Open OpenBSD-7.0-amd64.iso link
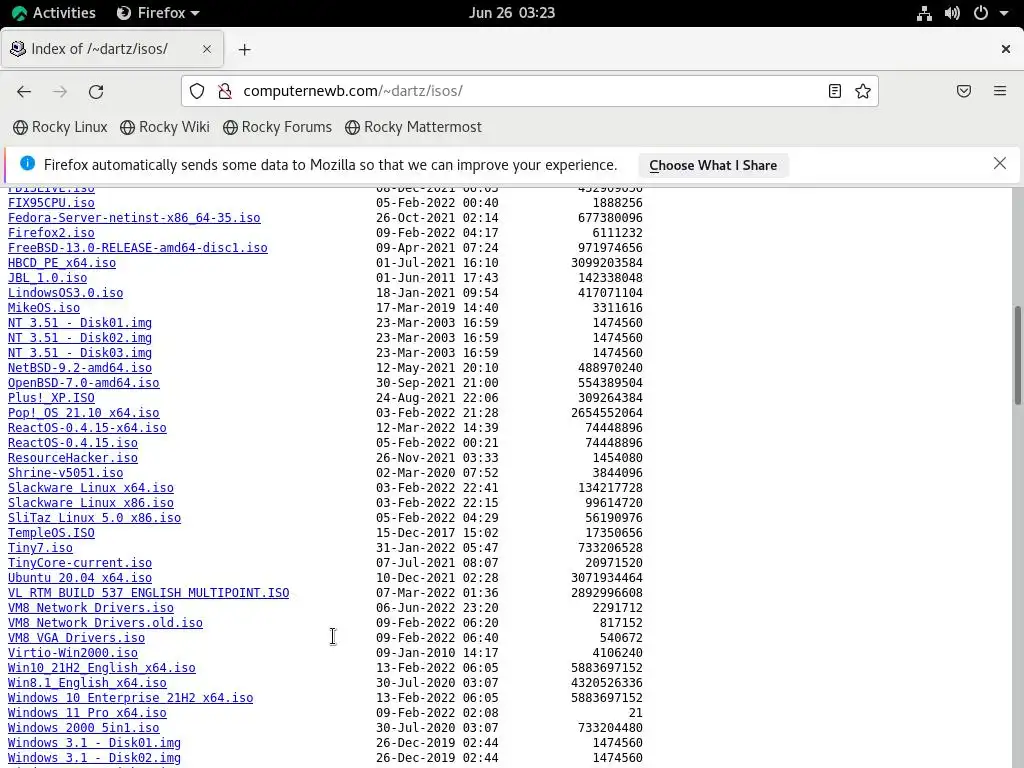The height and width of the screenshot is (768, 1024). coord(84,383)
